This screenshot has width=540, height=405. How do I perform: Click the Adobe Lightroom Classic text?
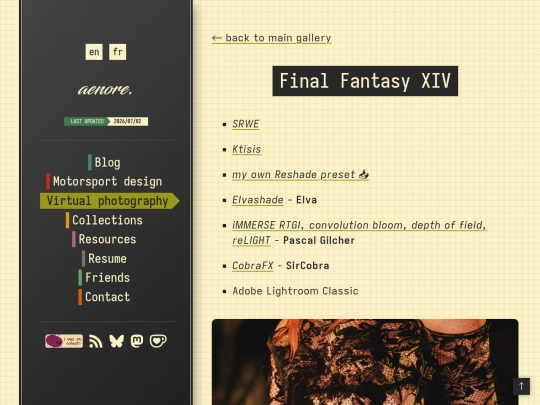pyautogui.click(x=295, y=291)
